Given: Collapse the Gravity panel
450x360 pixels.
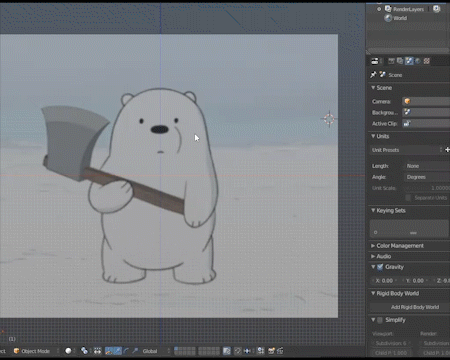Looking at the screenshot, I should point(373,267).
